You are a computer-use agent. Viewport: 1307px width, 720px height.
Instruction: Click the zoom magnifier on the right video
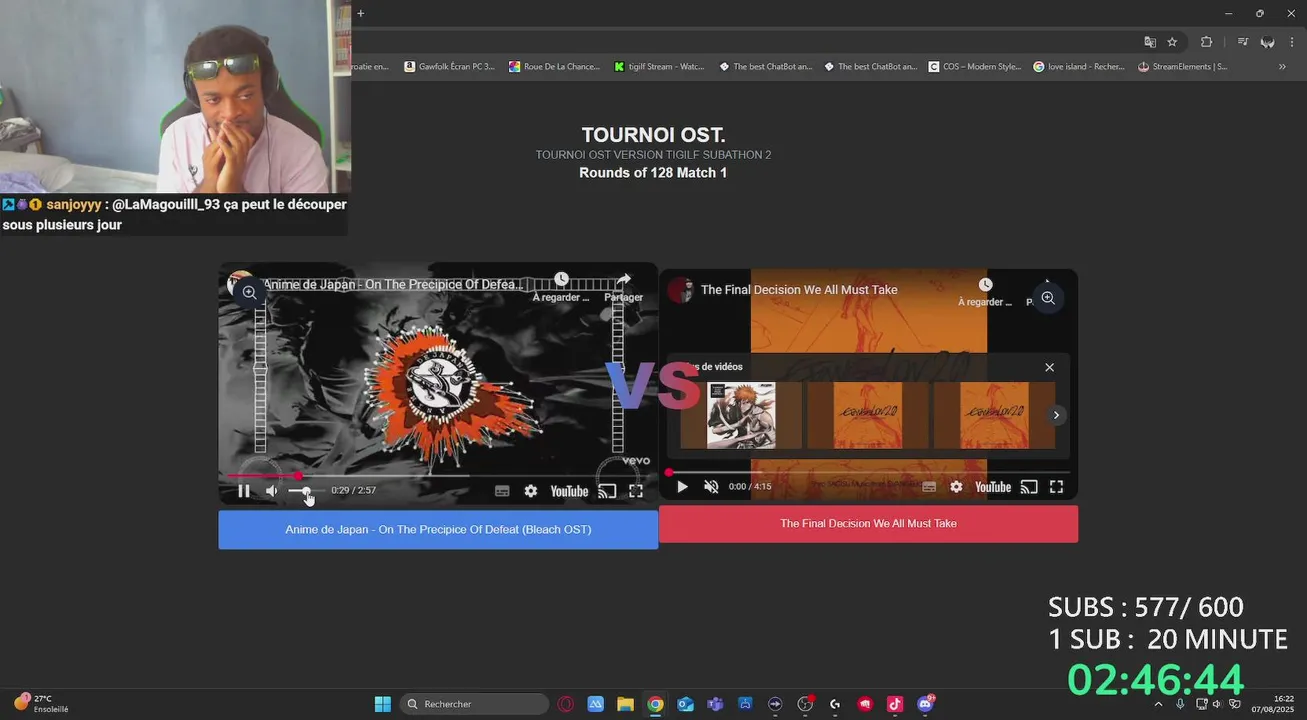pyautogui.click(x=1048, y=298)
